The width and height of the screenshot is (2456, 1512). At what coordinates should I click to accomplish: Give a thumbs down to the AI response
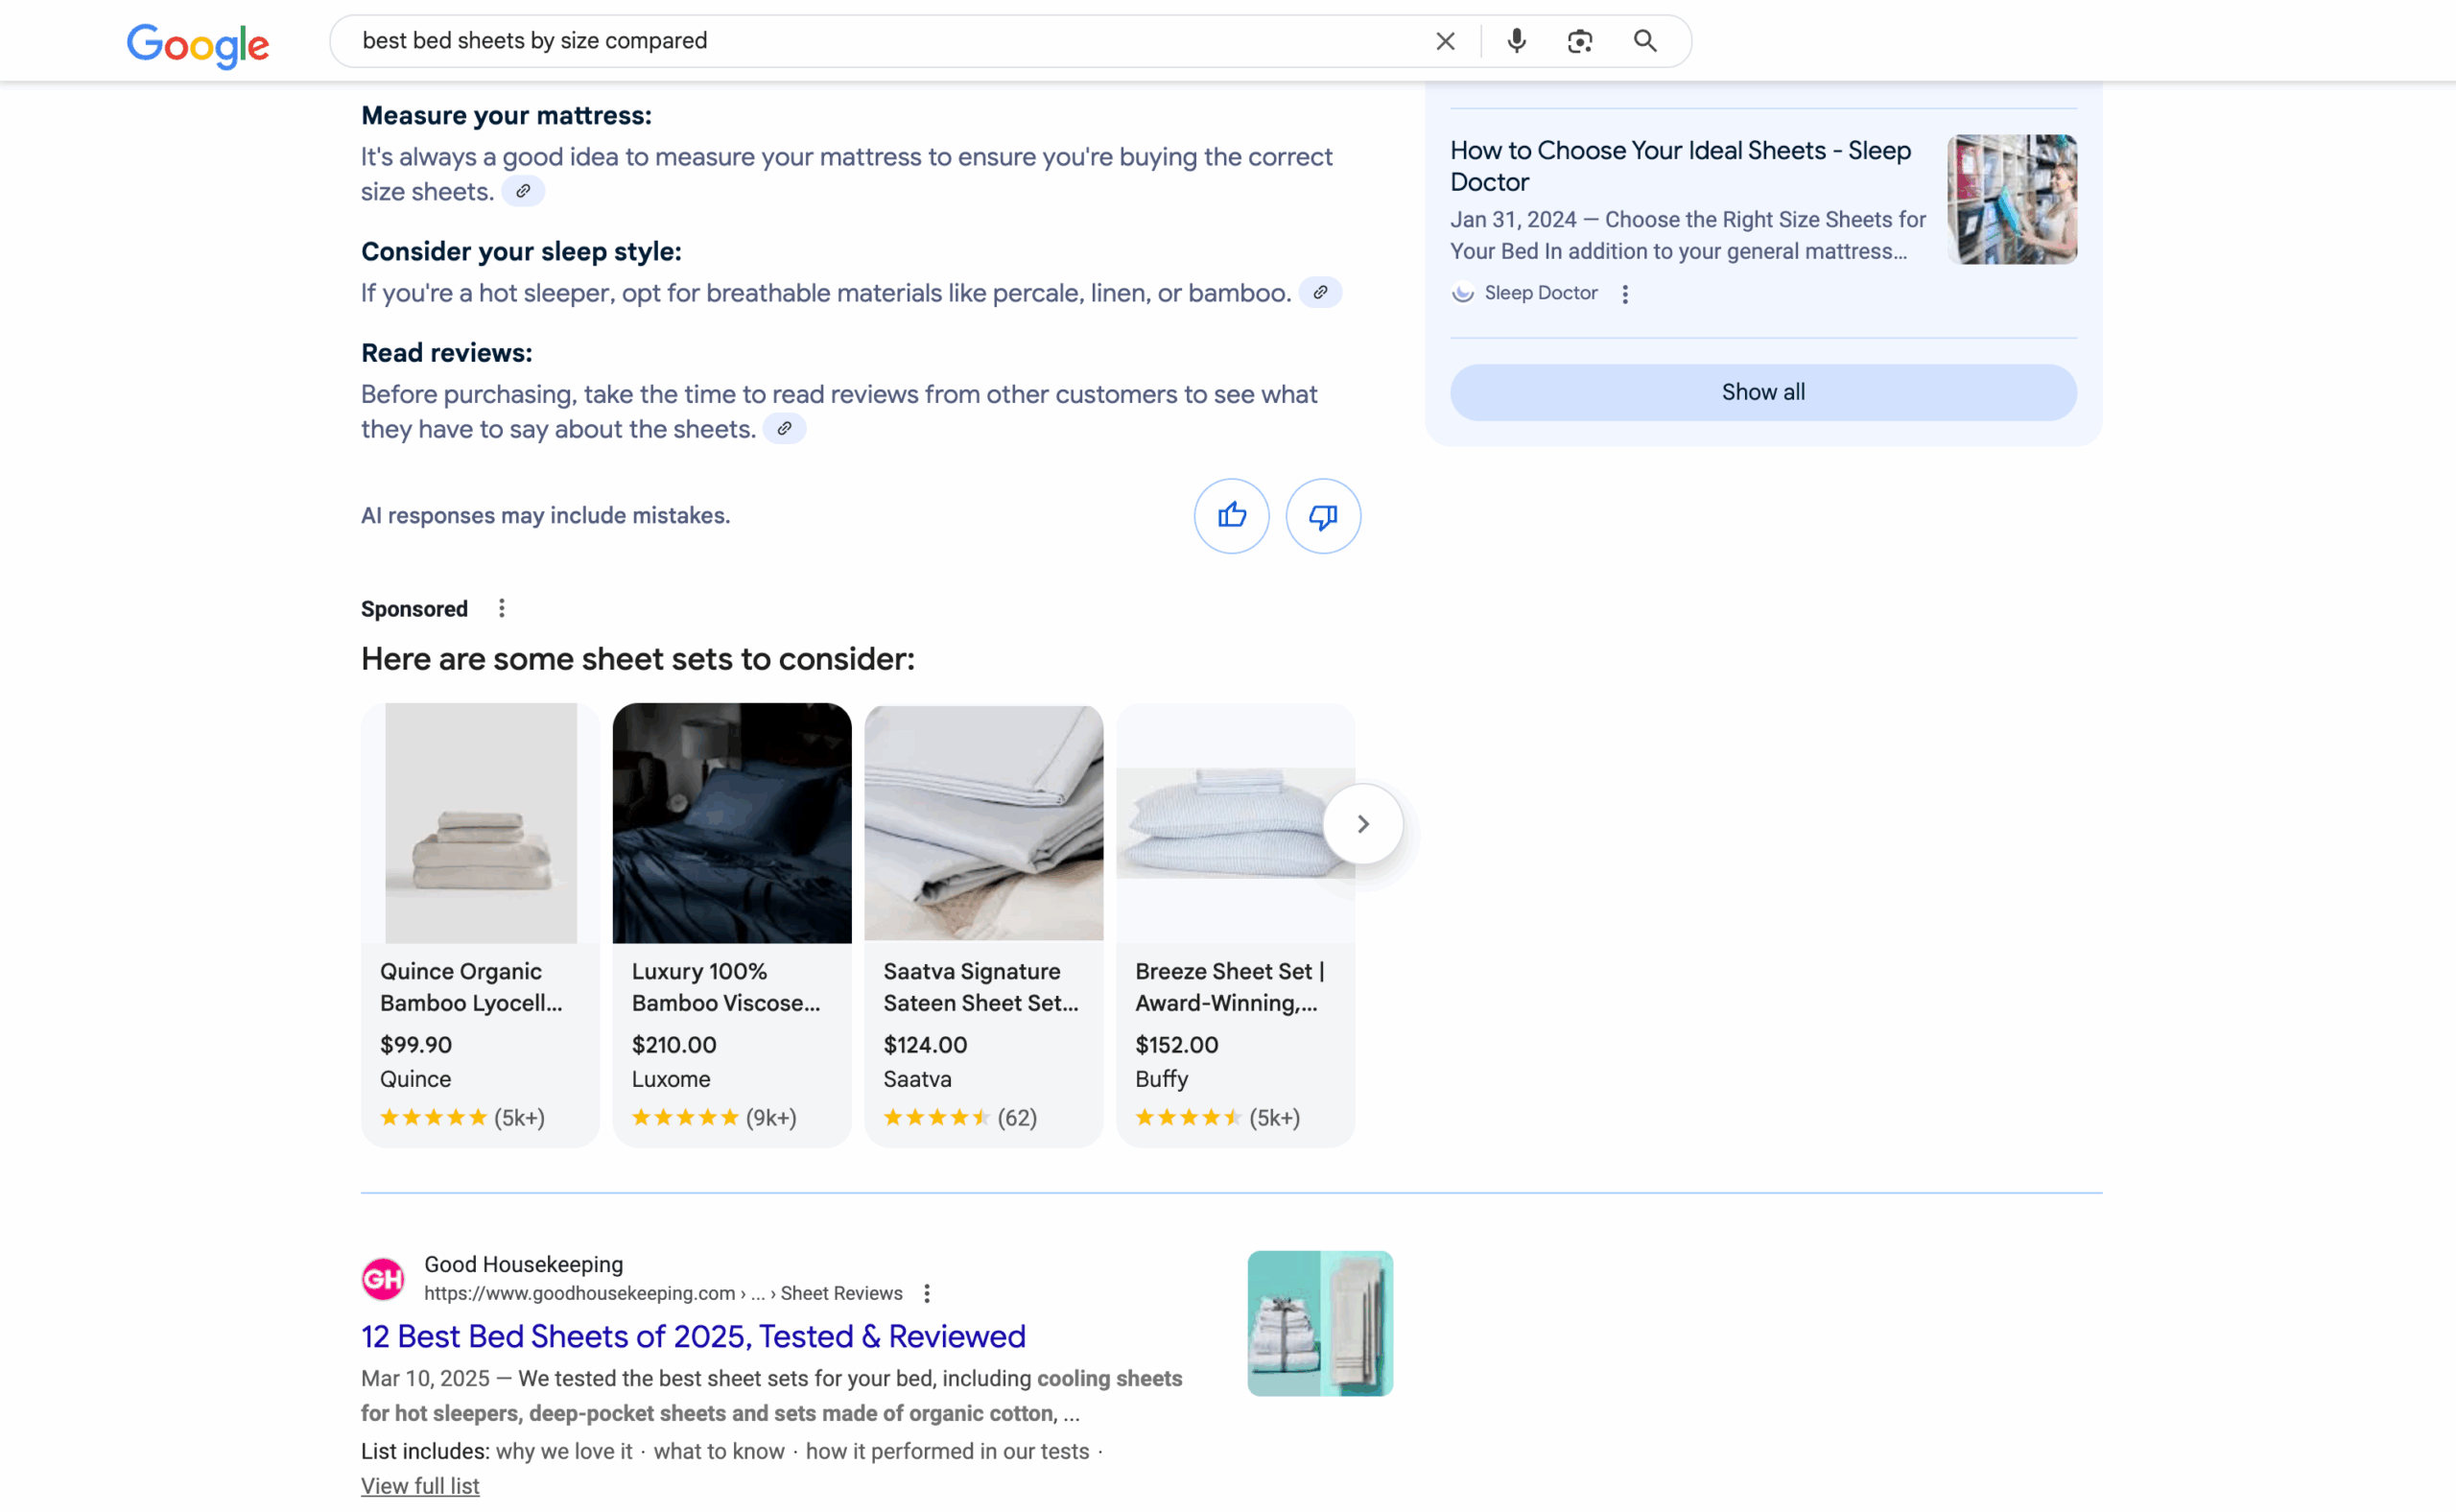(1322, 515)
